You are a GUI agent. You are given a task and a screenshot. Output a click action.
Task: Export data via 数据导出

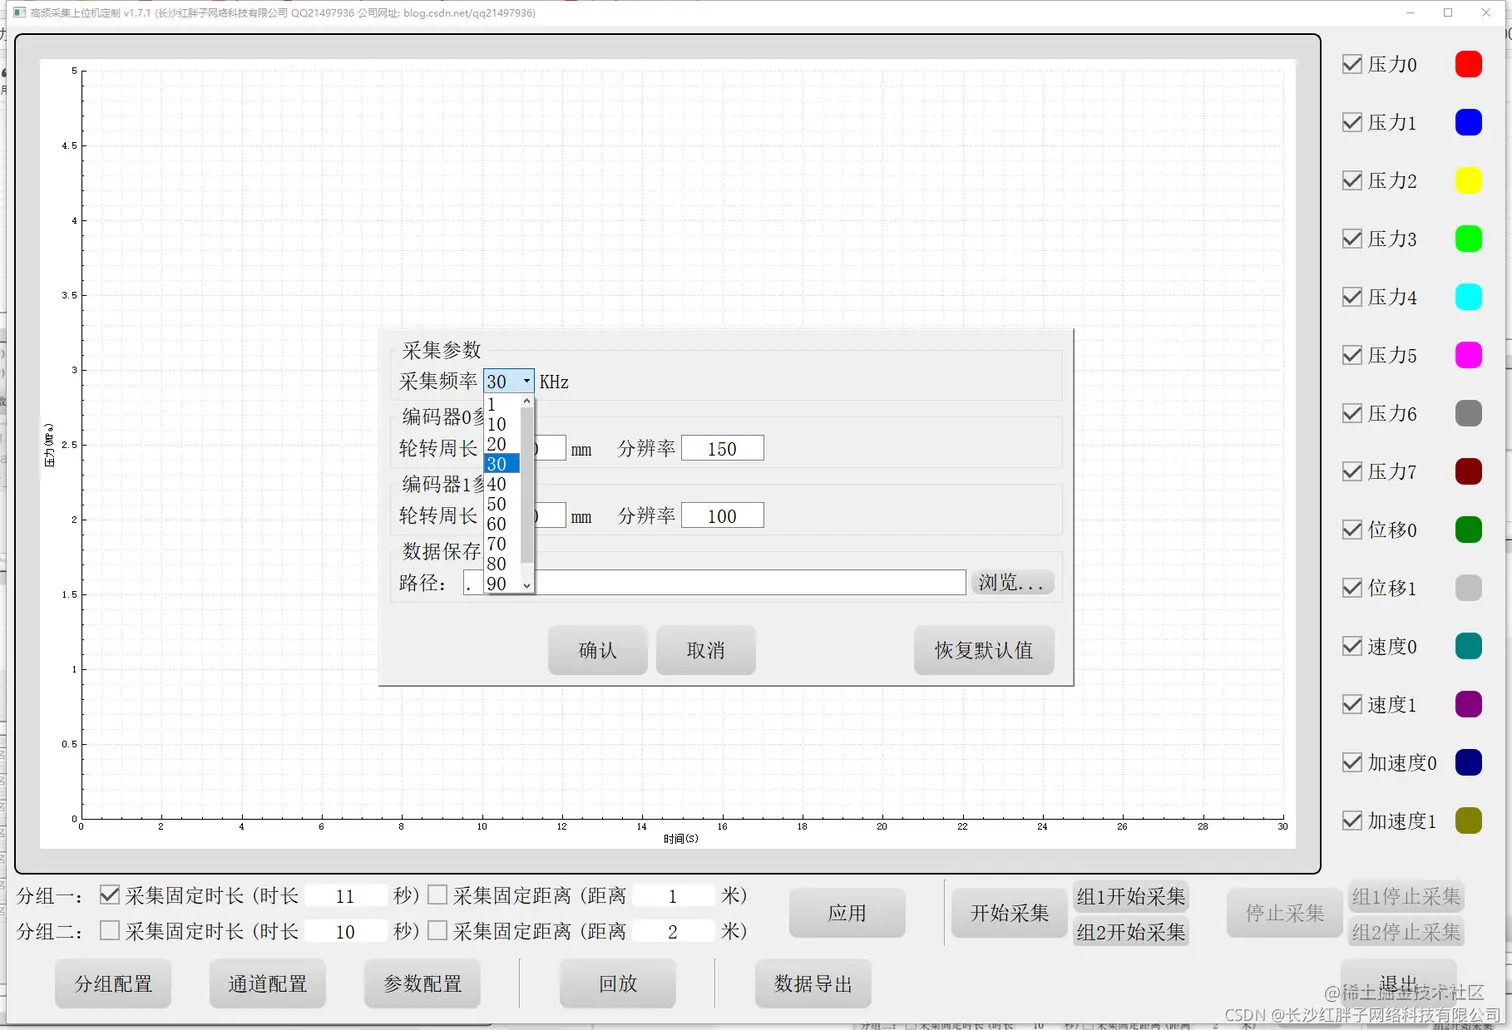click(x=813, y=983)
